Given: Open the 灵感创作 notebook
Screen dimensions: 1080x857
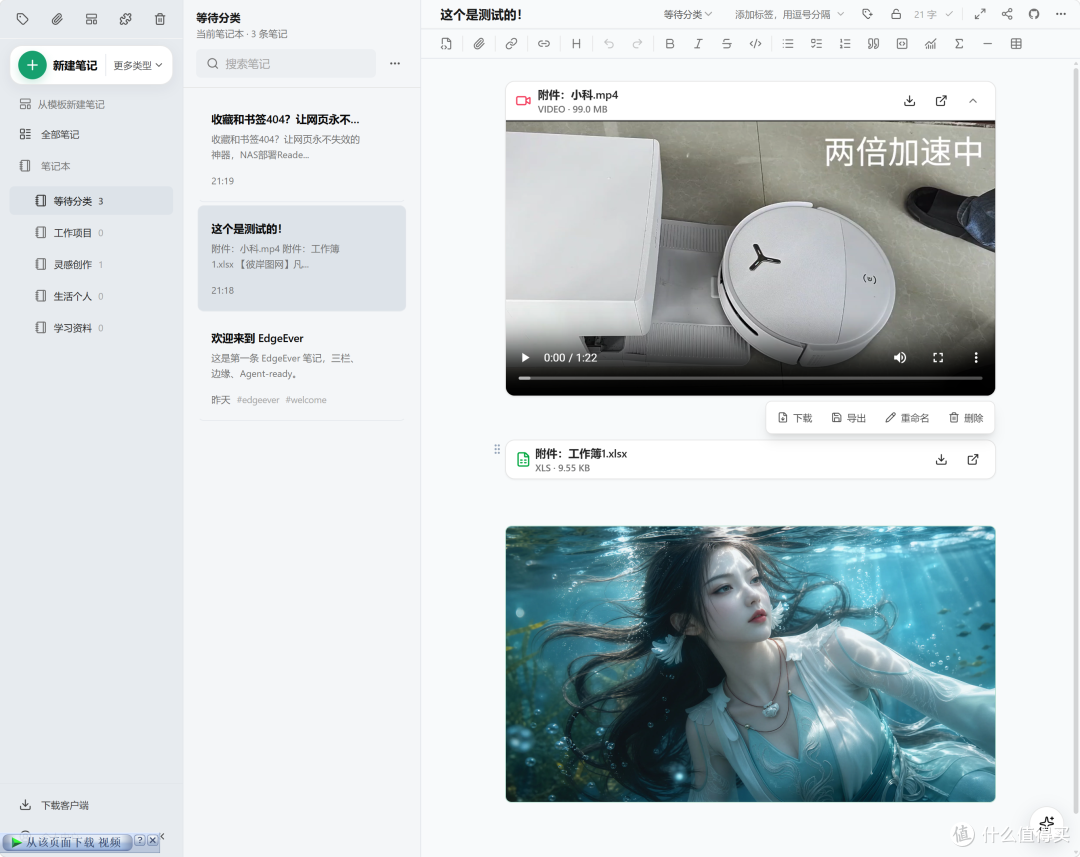Looking at the screenshot, I should coord(91,265).
